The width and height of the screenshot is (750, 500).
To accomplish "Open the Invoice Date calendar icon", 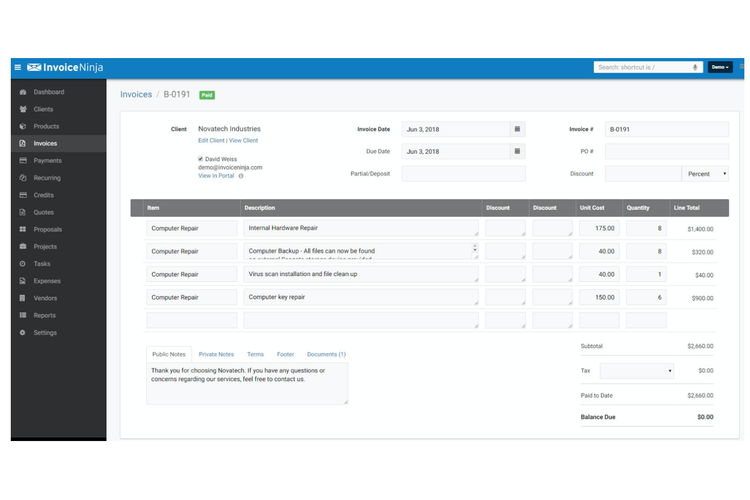I will click(x=517, y=129).
